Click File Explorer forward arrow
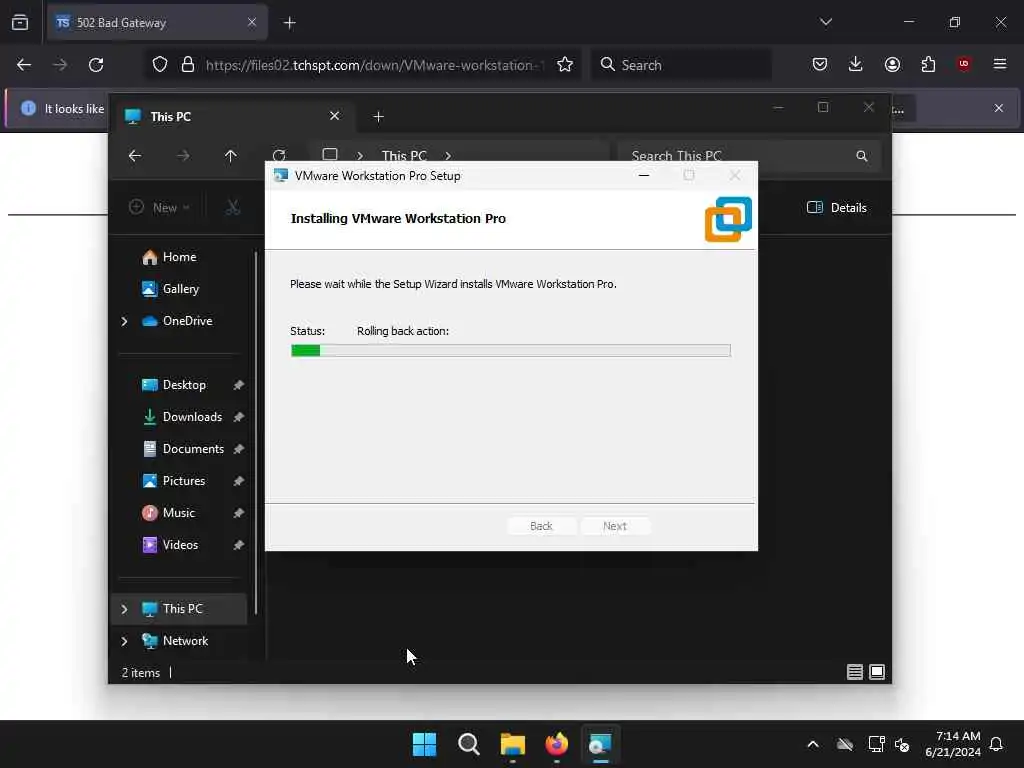1024x768 pixels. click(x=184, y=155)
